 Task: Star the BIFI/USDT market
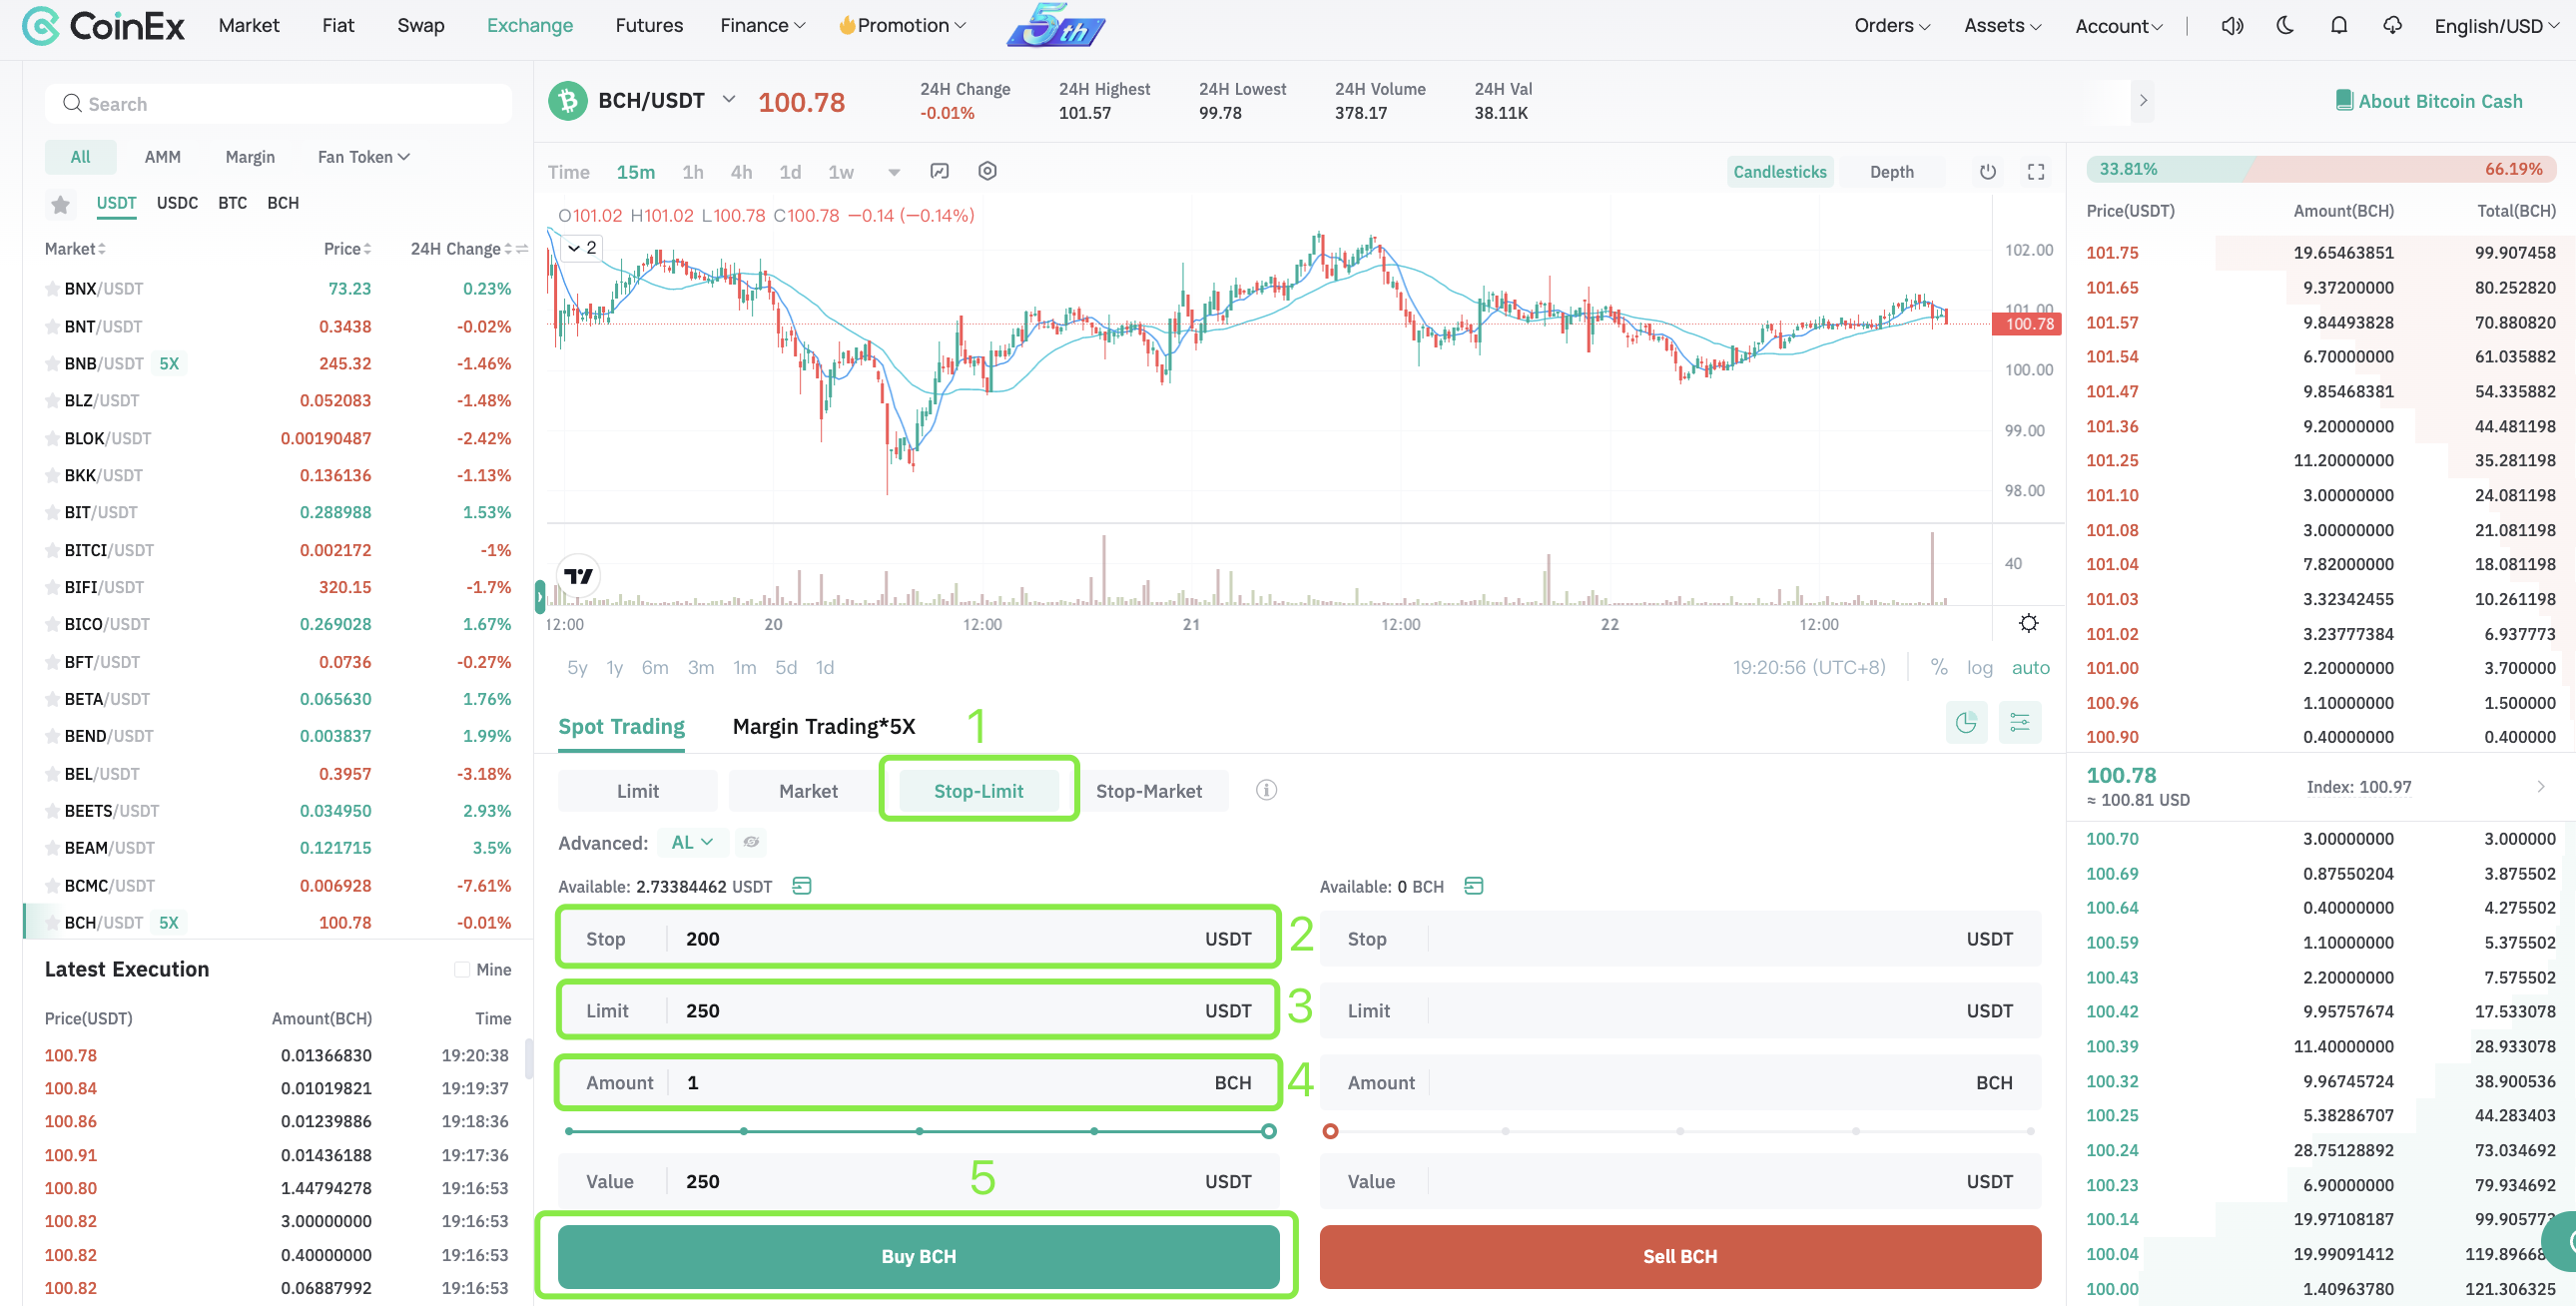click(52, 587)
